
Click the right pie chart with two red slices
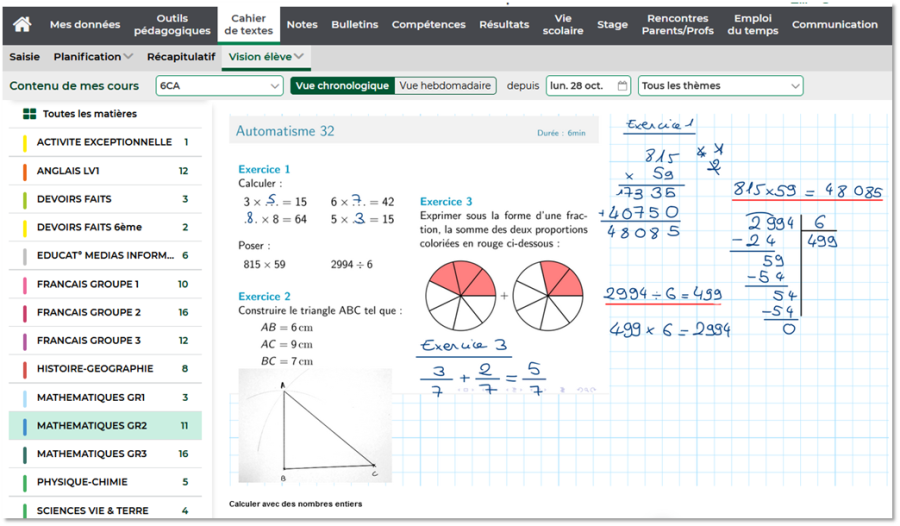pyautogui.click(x=548, y=296)
